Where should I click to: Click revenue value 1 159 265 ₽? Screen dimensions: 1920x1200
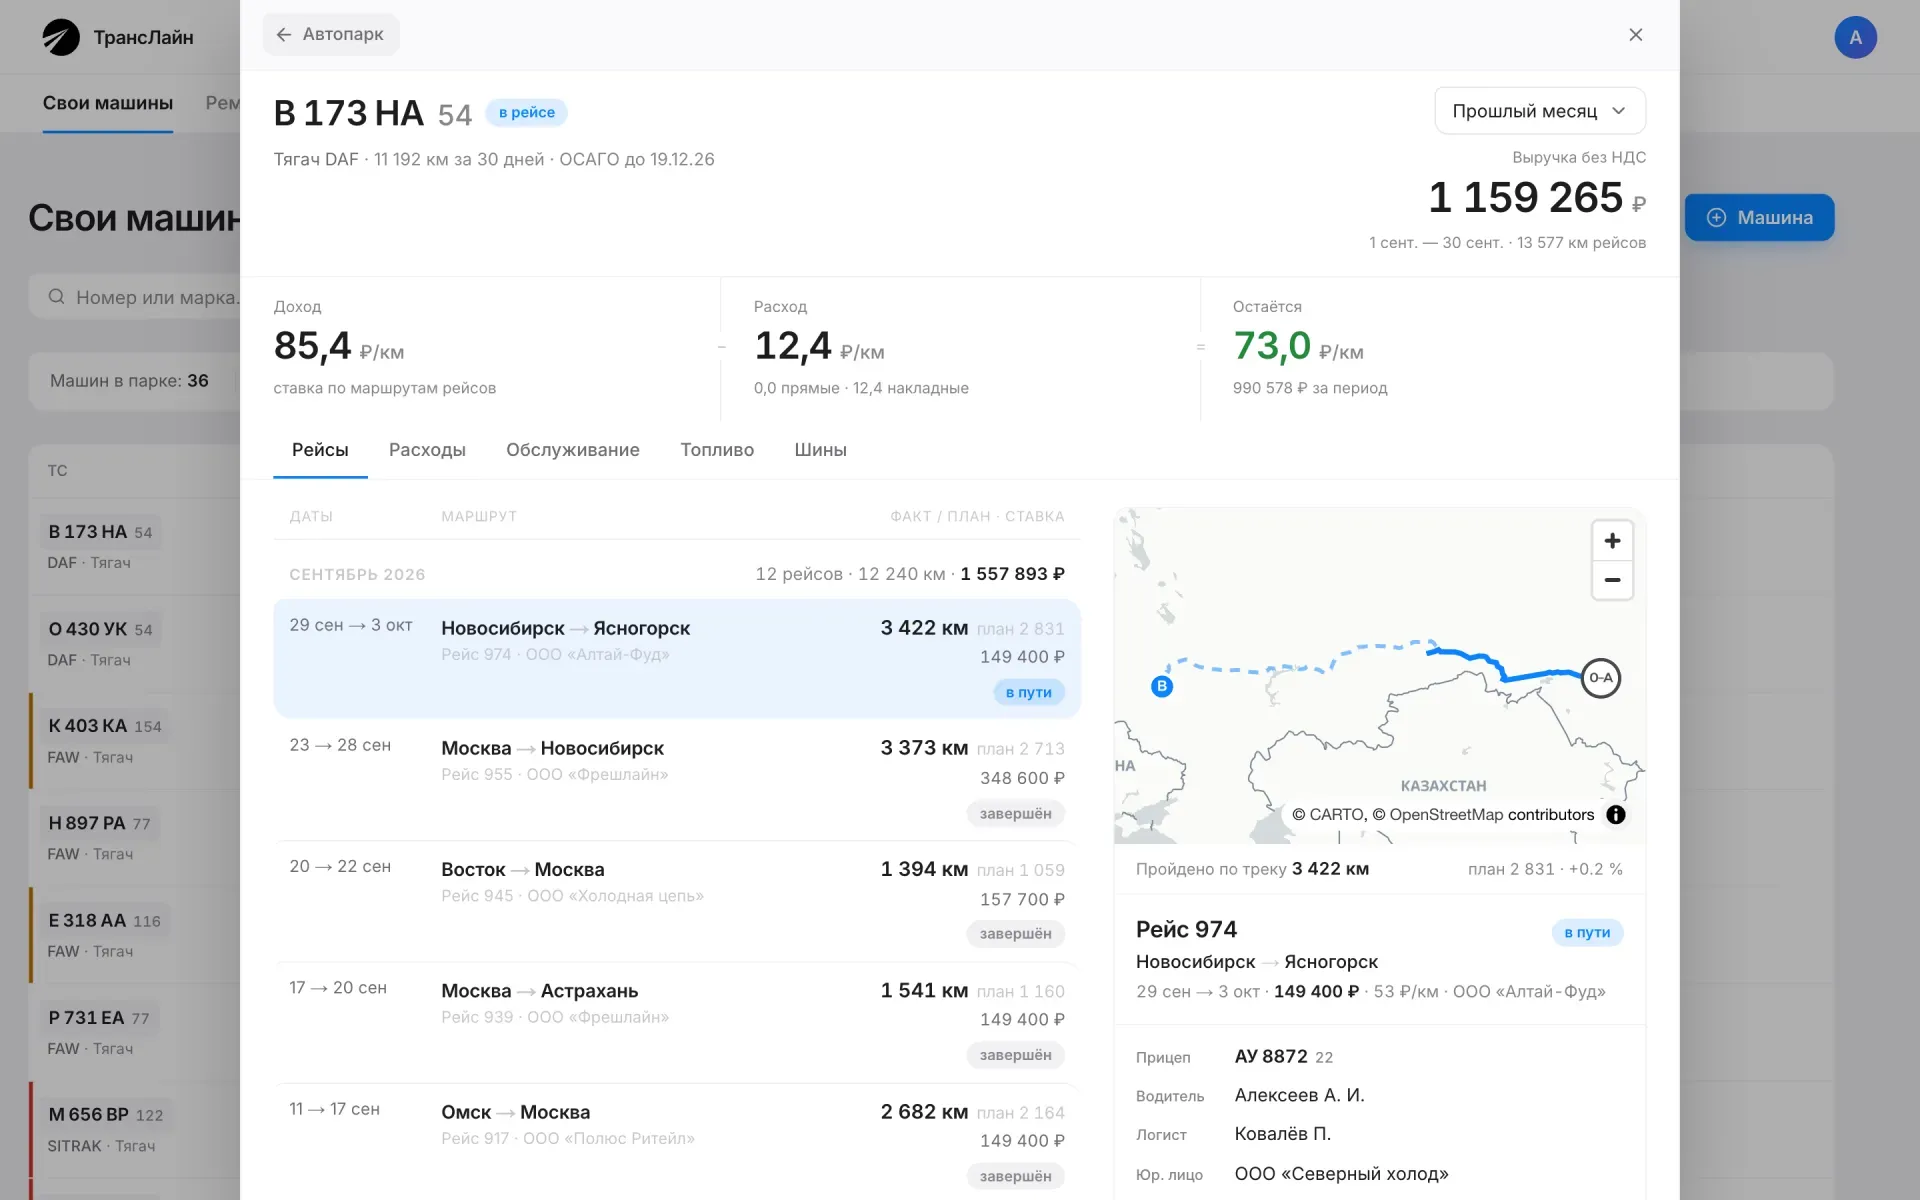point(1537,198)
